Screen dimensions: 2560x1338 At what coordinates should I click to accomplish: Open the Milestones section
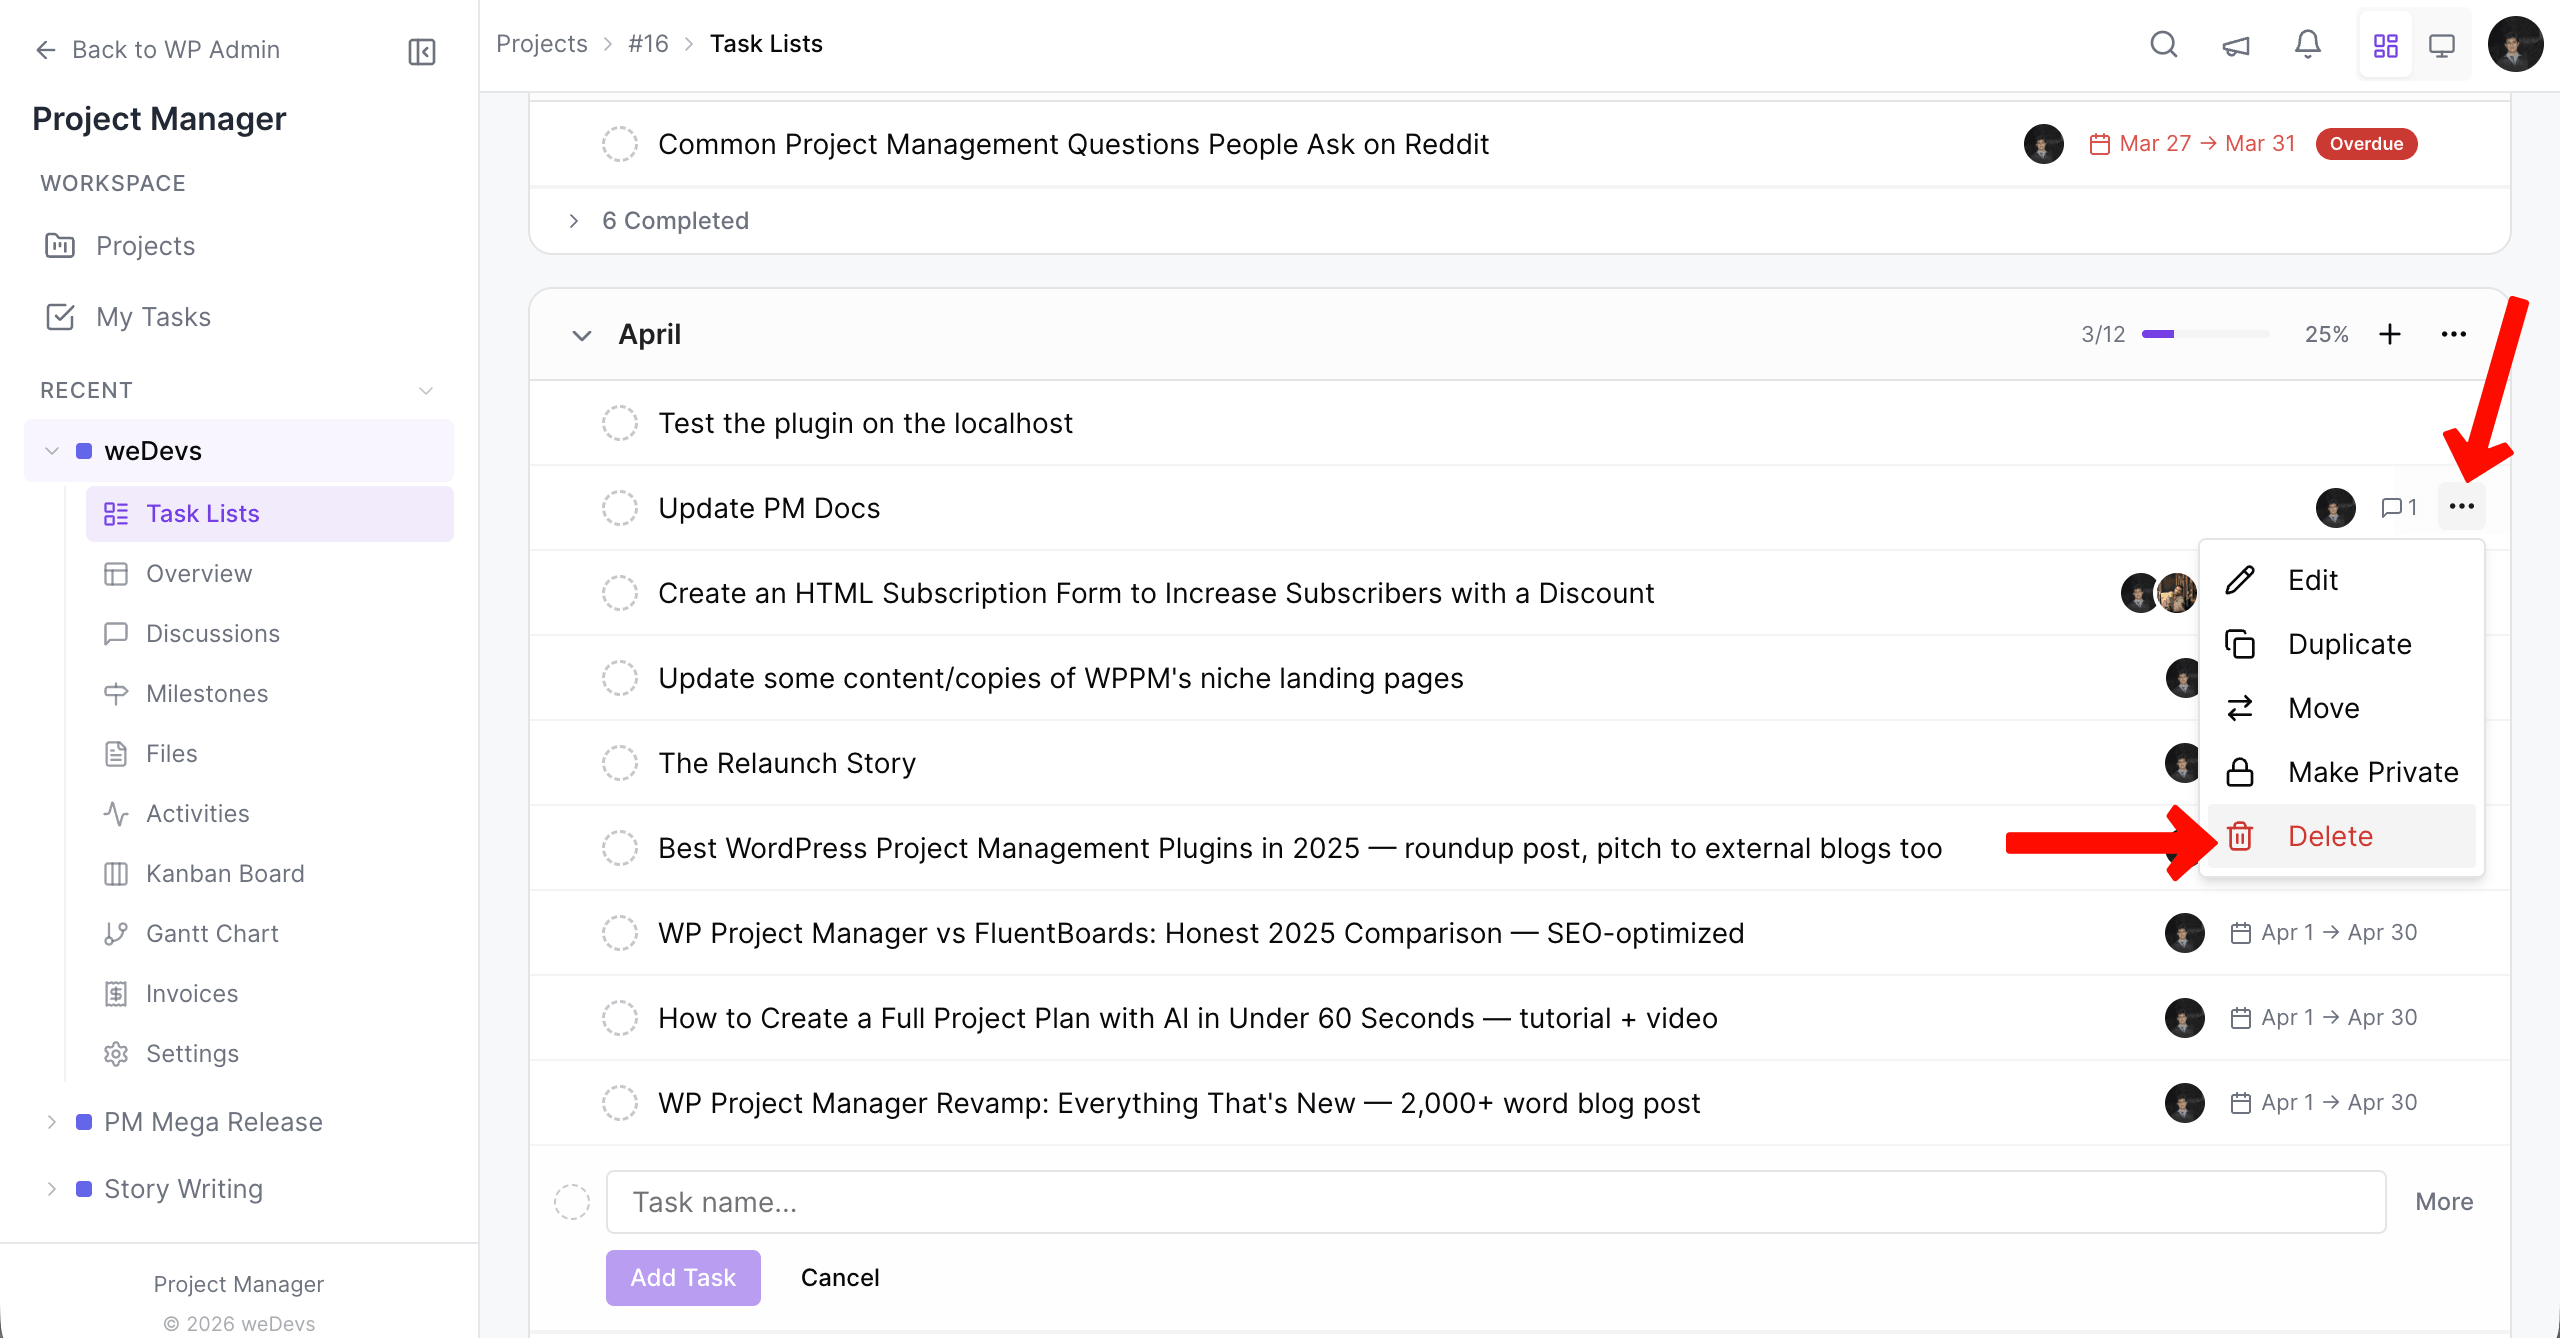[206, 693]
